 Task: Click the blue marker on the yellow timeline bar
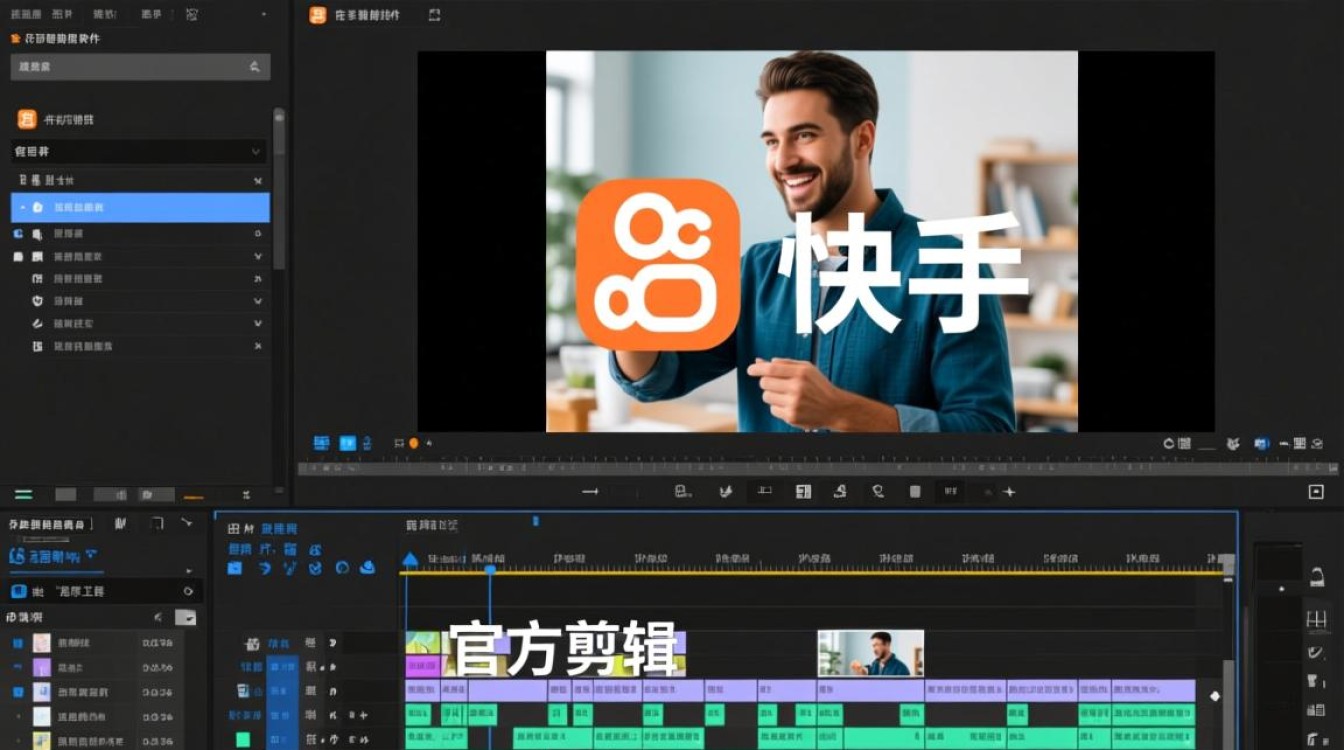(490, 570)
